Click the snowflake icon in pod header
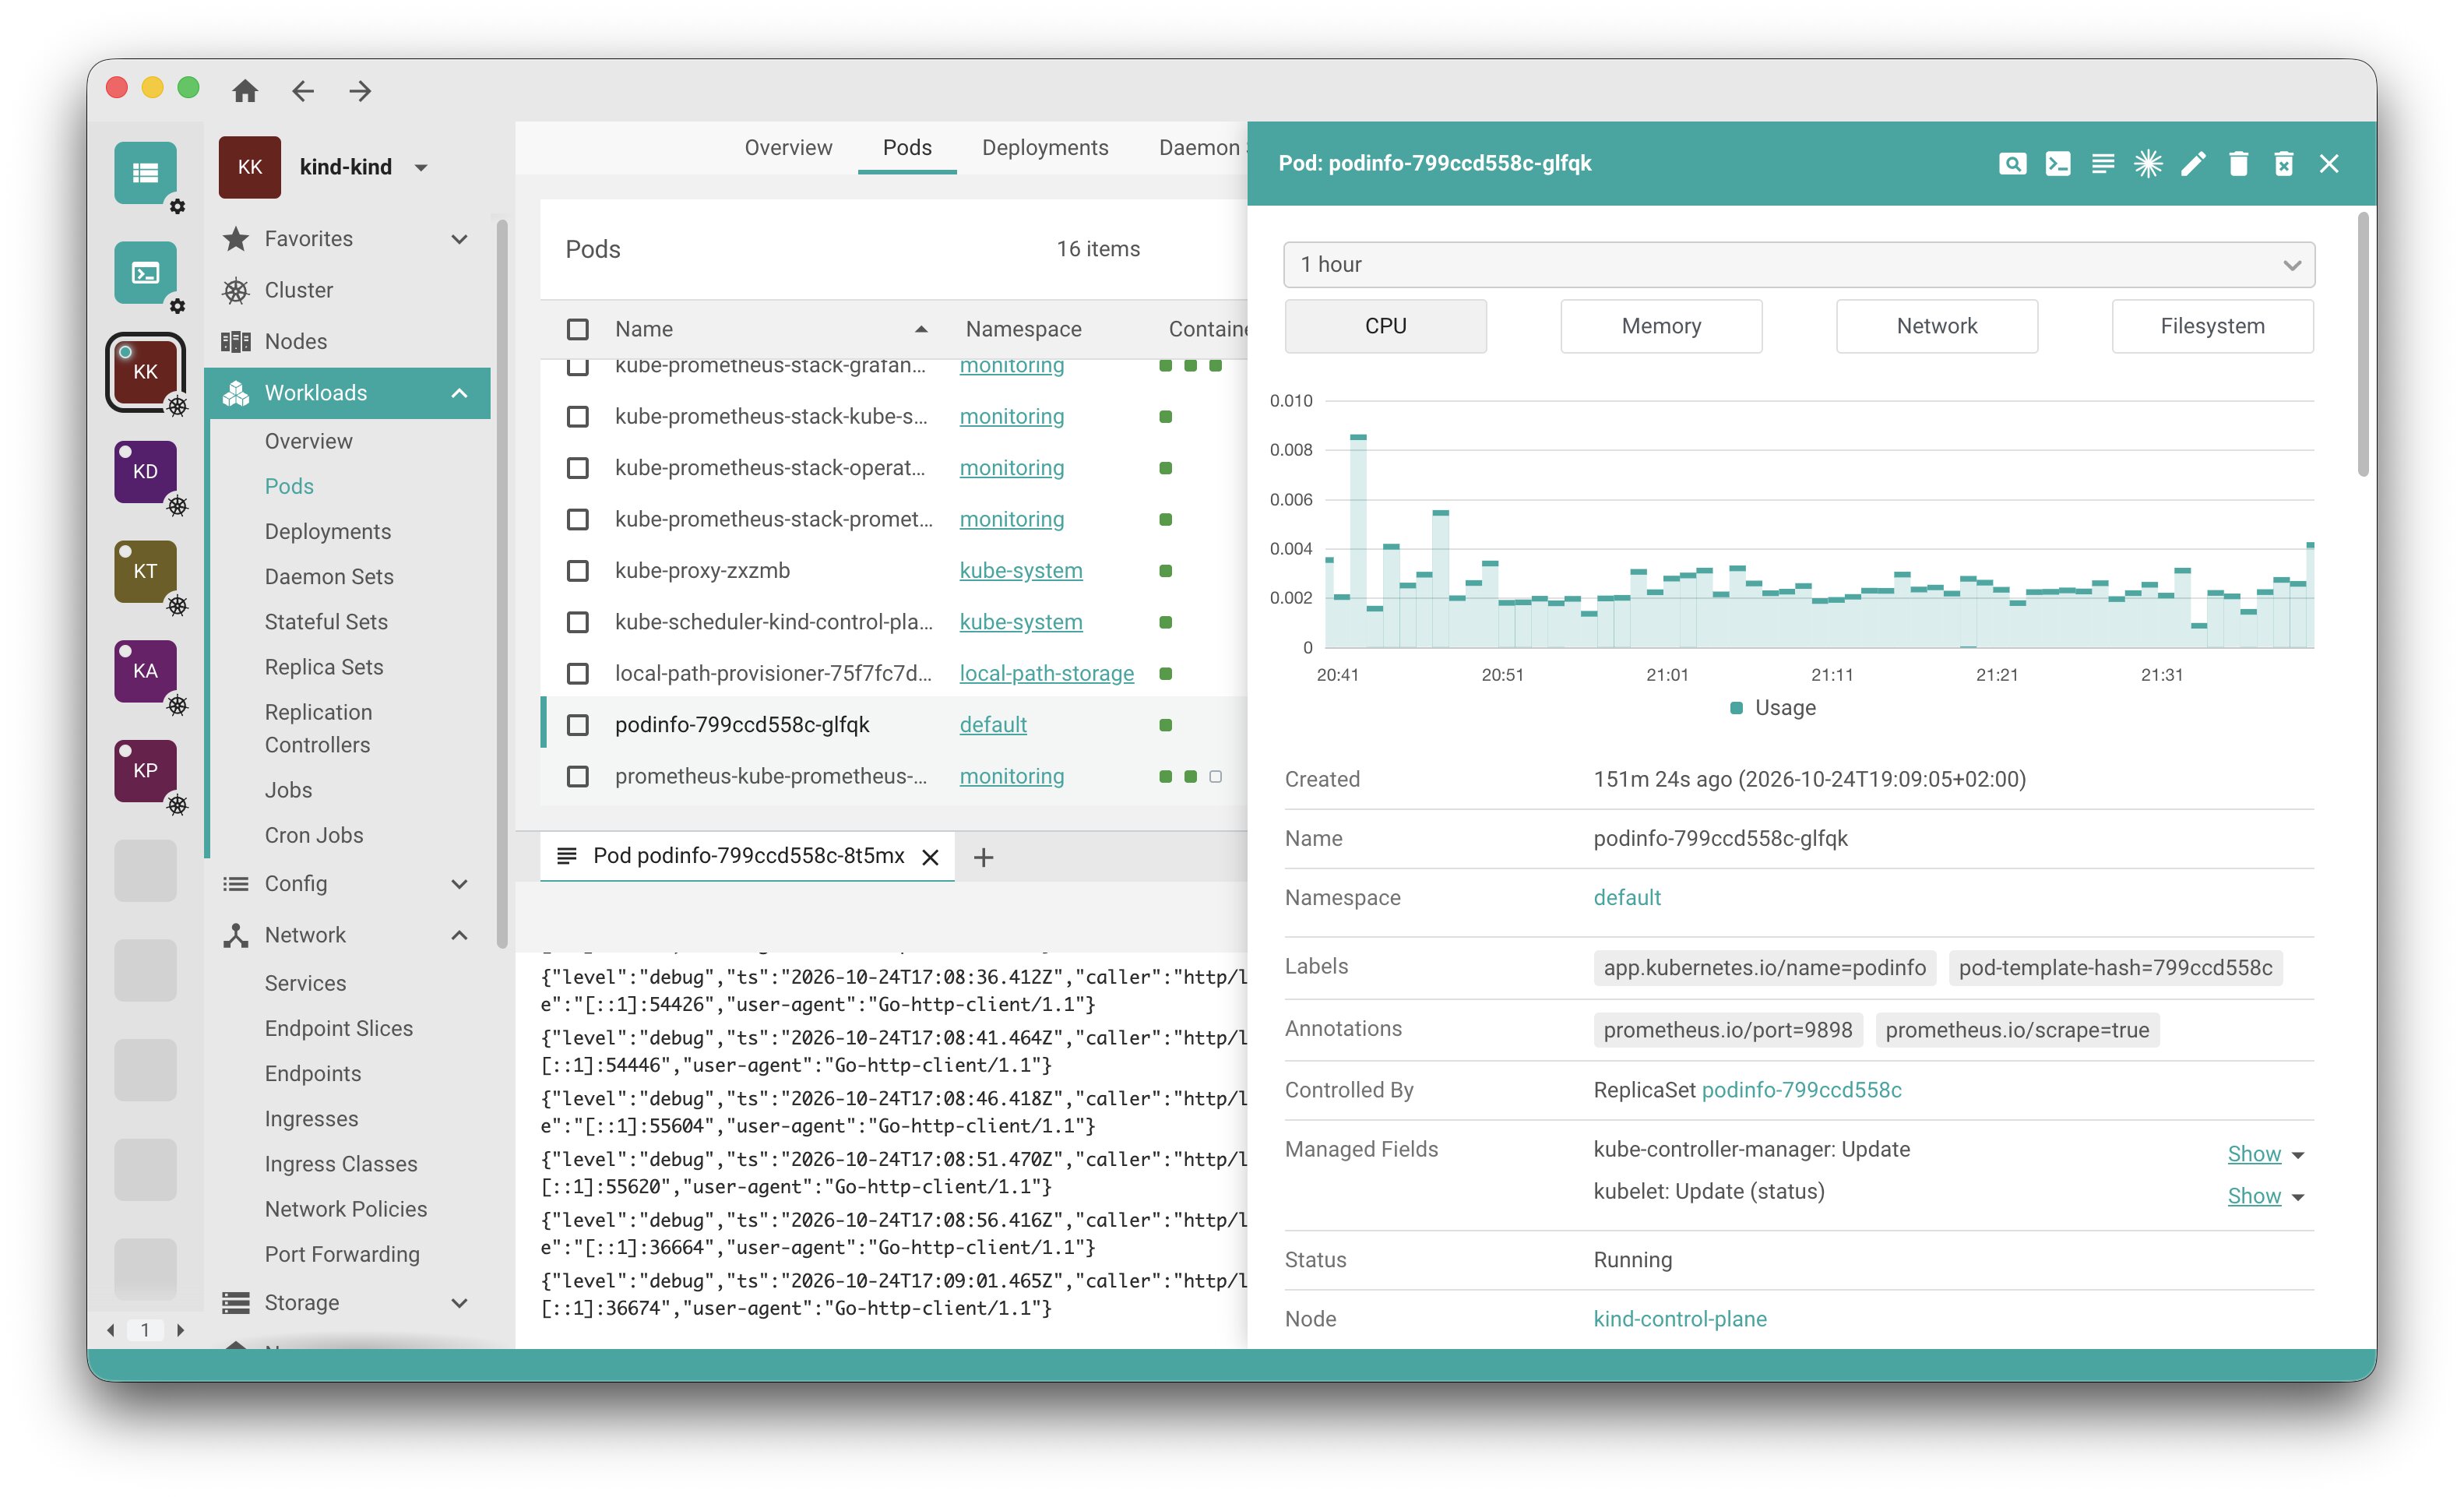This screenshot has height=1497, width=2464. coord(2148,163)
